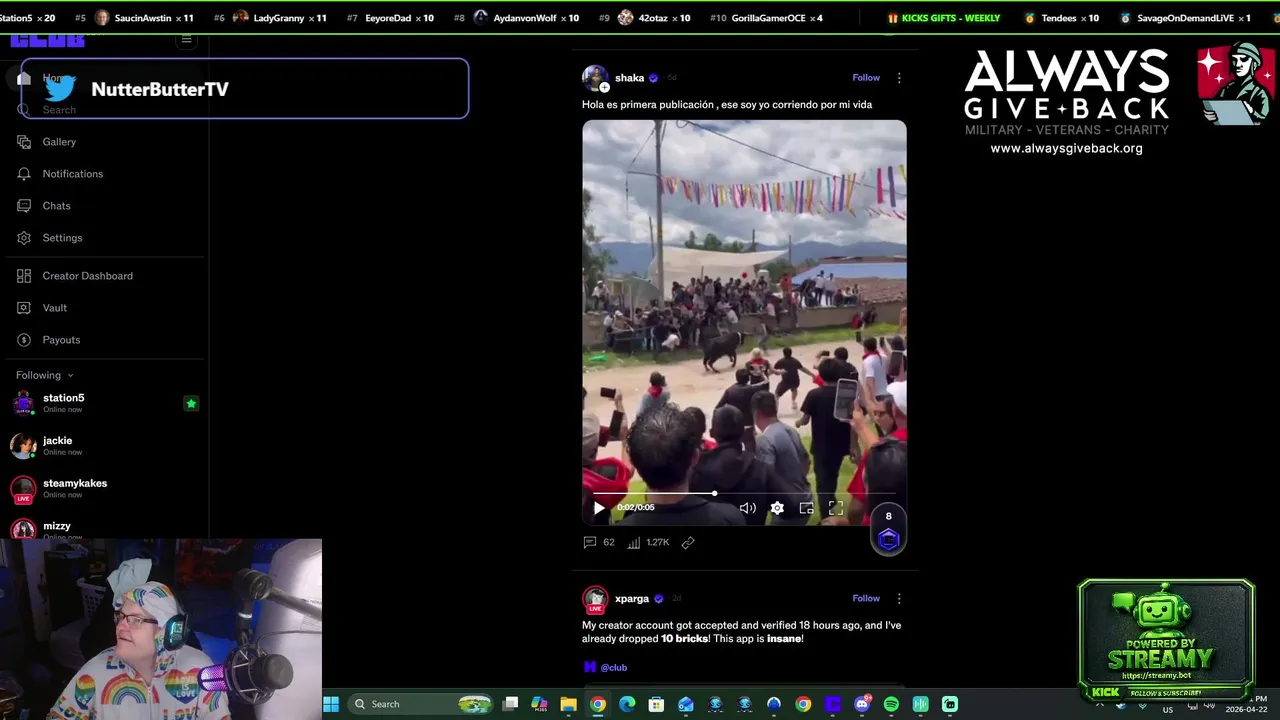1280x720 pixels.
Task: Mute the video volume
Action: pos(747,508)
